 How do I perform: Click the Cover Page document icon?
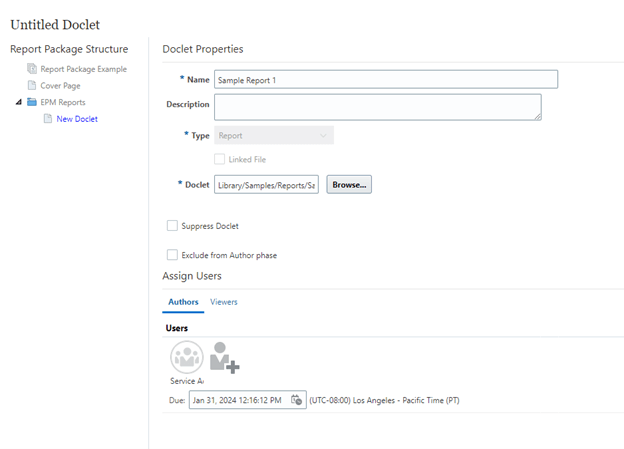click(x=32, y=86)
